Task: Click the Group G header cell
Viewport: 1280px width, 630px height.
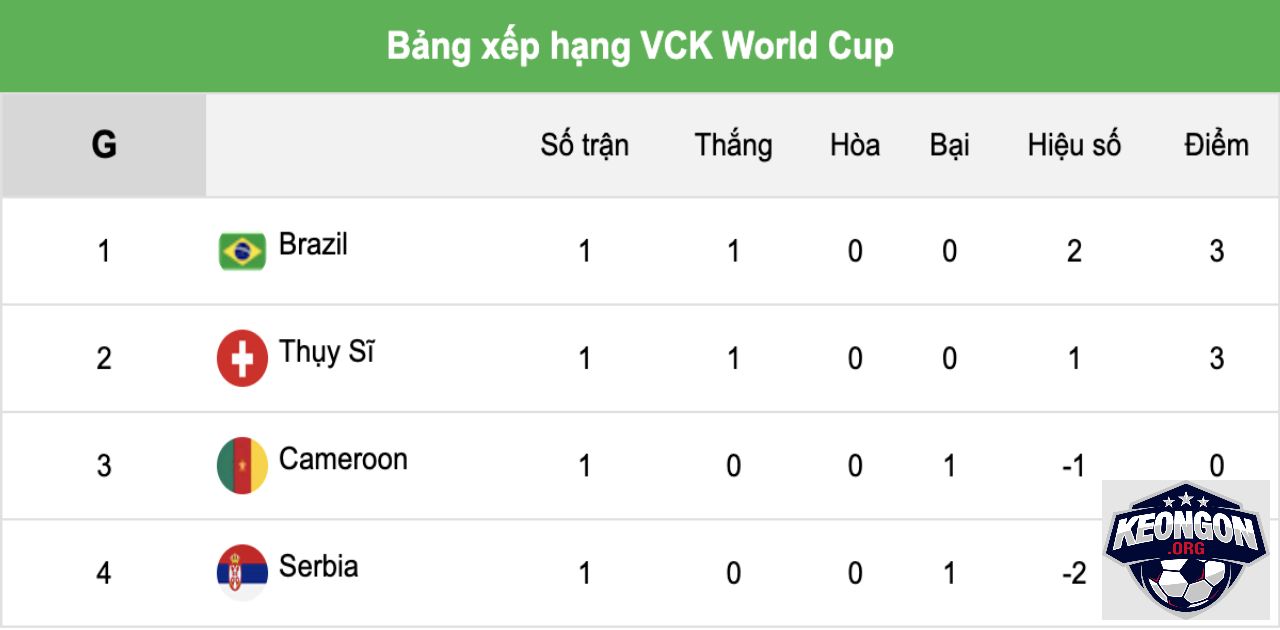Action: [104, 145]
